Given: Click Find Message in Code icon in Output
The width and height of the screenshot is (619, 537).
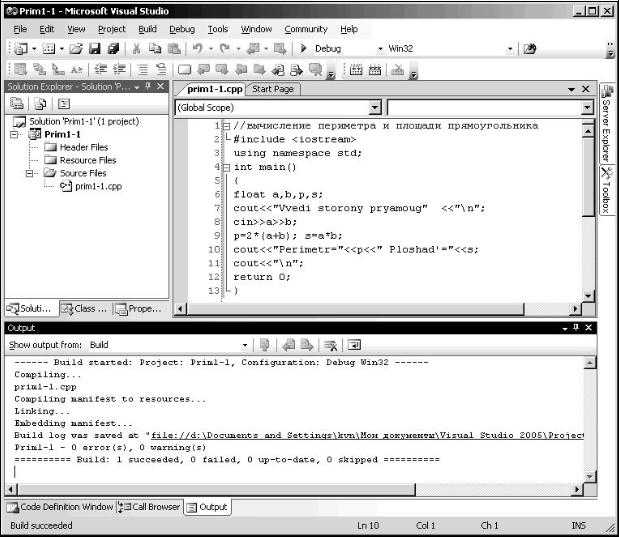Looking at the screenshot, I should [264, 345].
